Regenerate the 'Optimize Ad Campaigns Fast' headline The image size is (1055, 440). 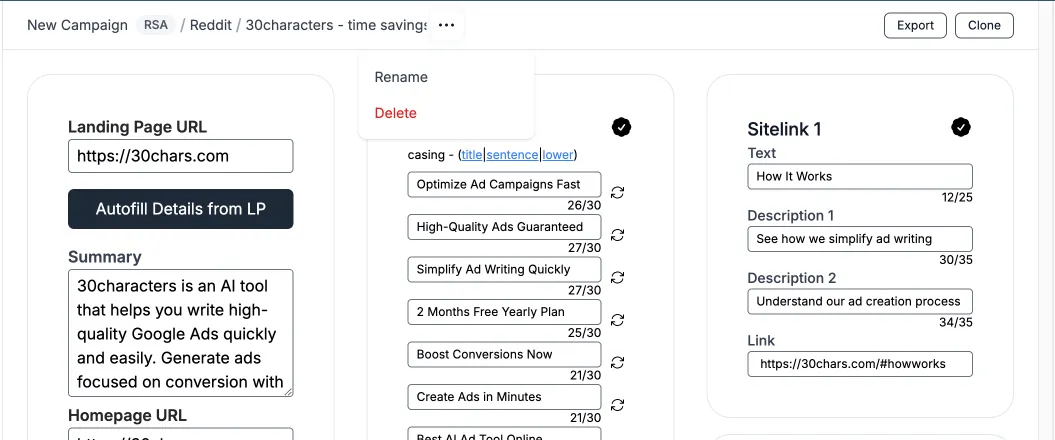click(617, 192)
